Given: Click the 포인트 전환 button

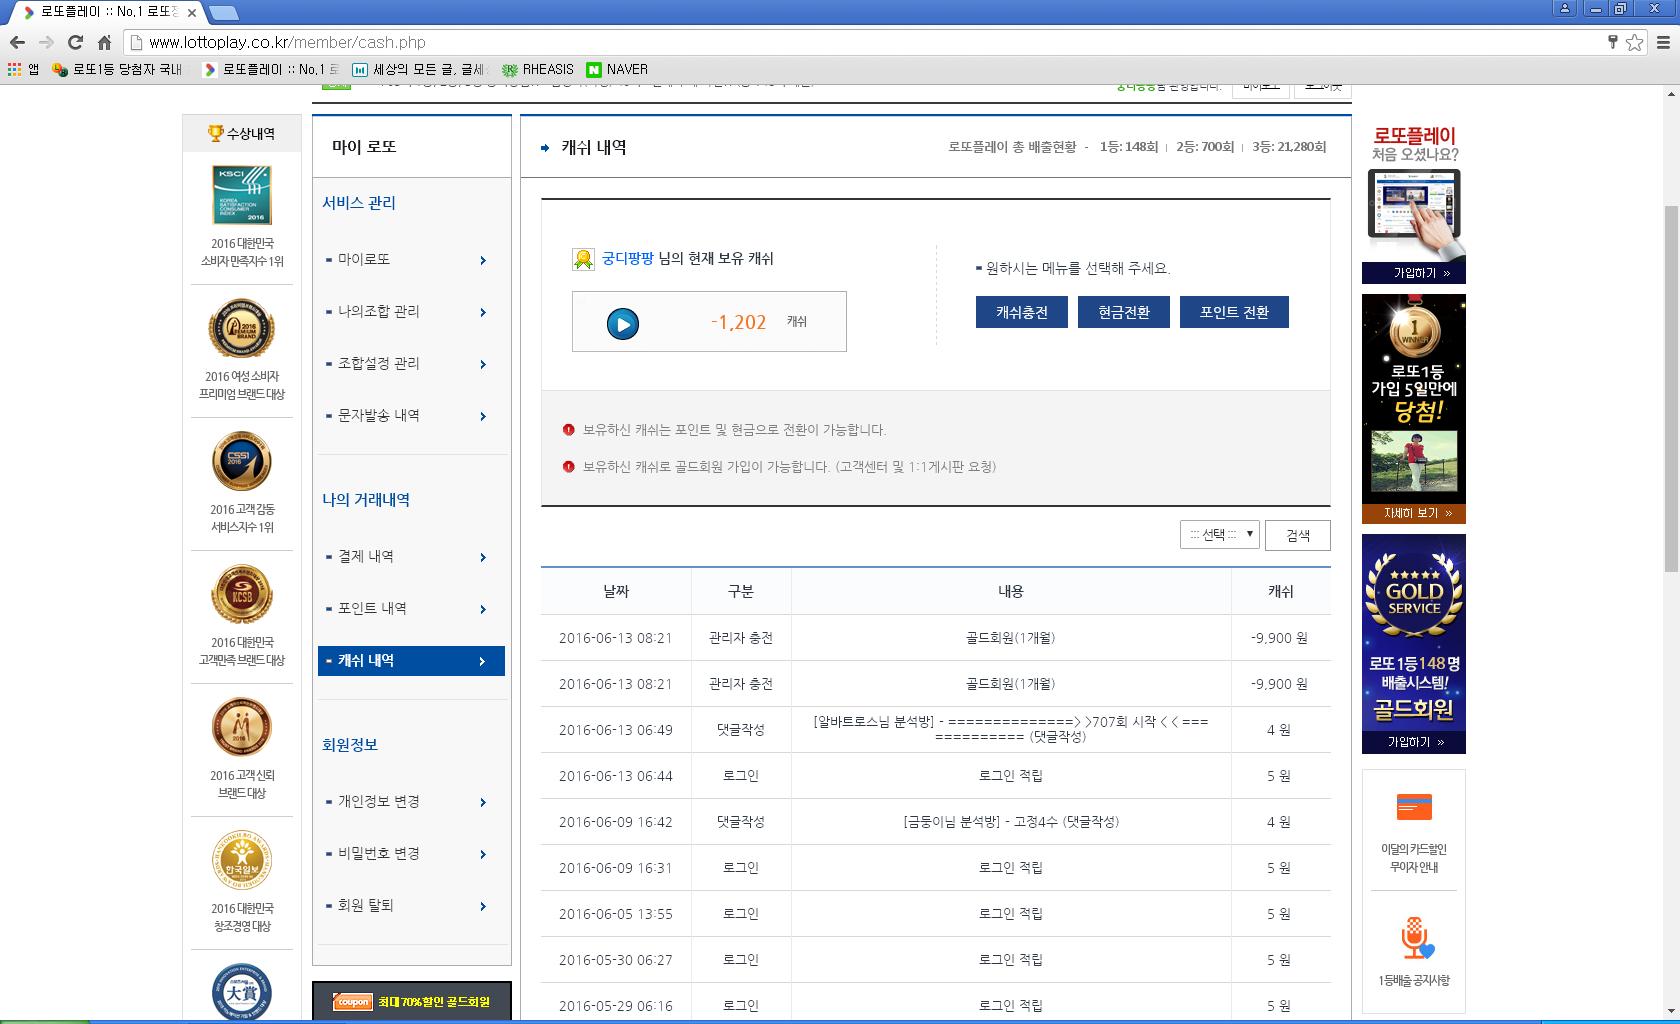Looking at the screenshot, I should (x=1234, y=312).
